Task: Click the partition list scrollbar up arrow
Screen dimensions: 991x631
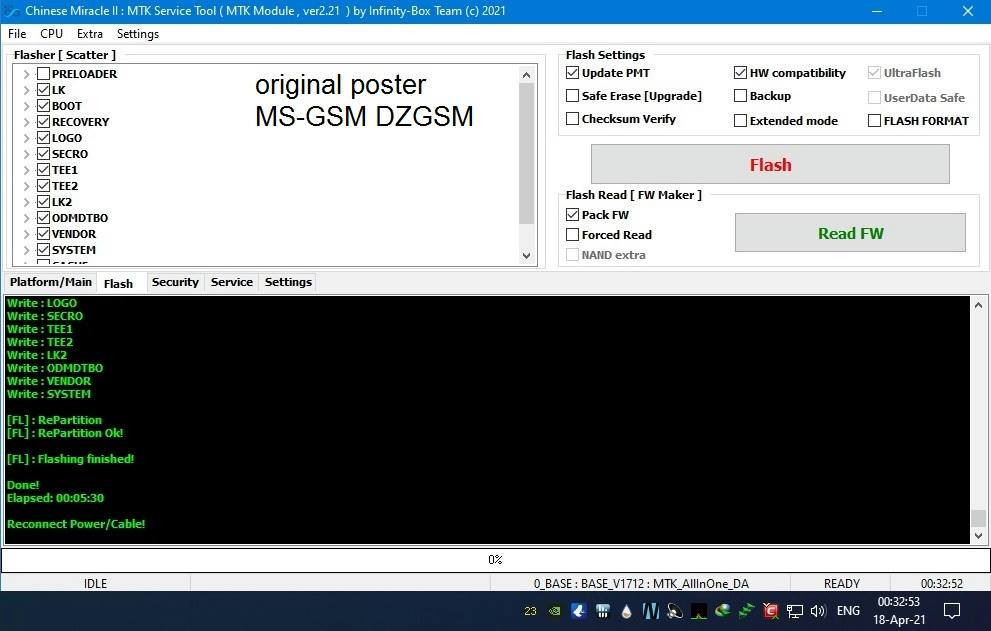Action: (526, 75)
